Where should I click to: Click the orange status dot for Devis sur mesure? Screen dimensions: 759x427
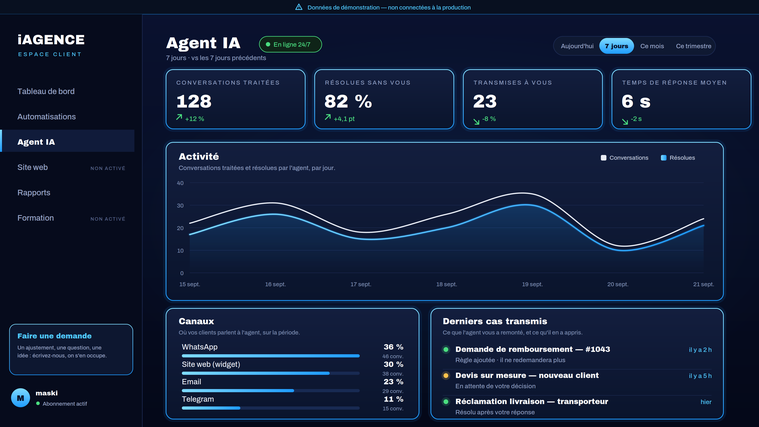coord(446,375)
